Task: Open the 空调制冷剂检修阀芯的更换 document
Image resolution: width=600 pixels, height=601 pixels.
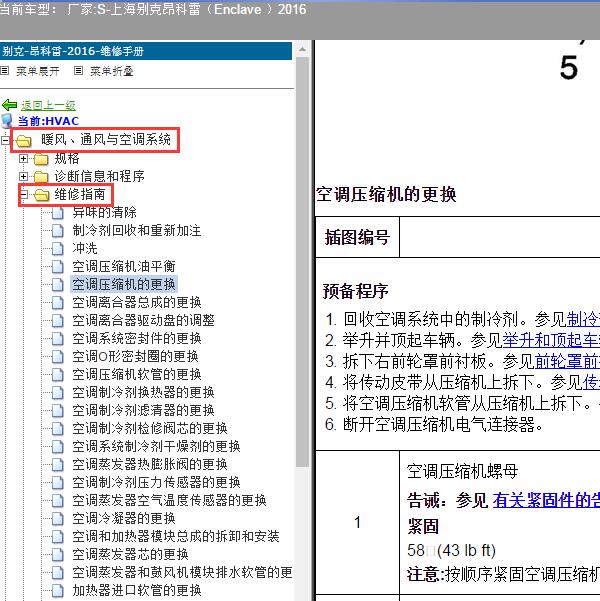Action: click(x=150, y=428)
